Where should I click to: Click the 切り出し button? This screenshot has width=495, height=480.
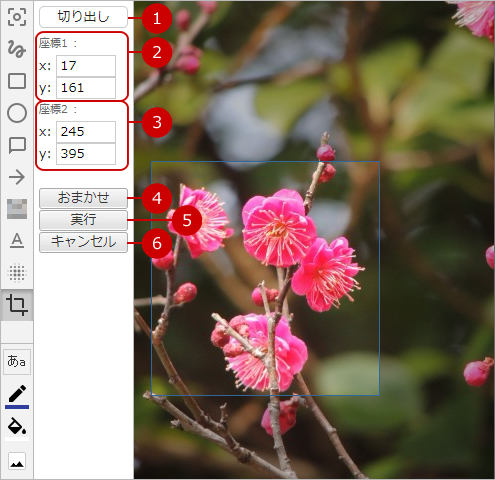(x=83, y=17)
